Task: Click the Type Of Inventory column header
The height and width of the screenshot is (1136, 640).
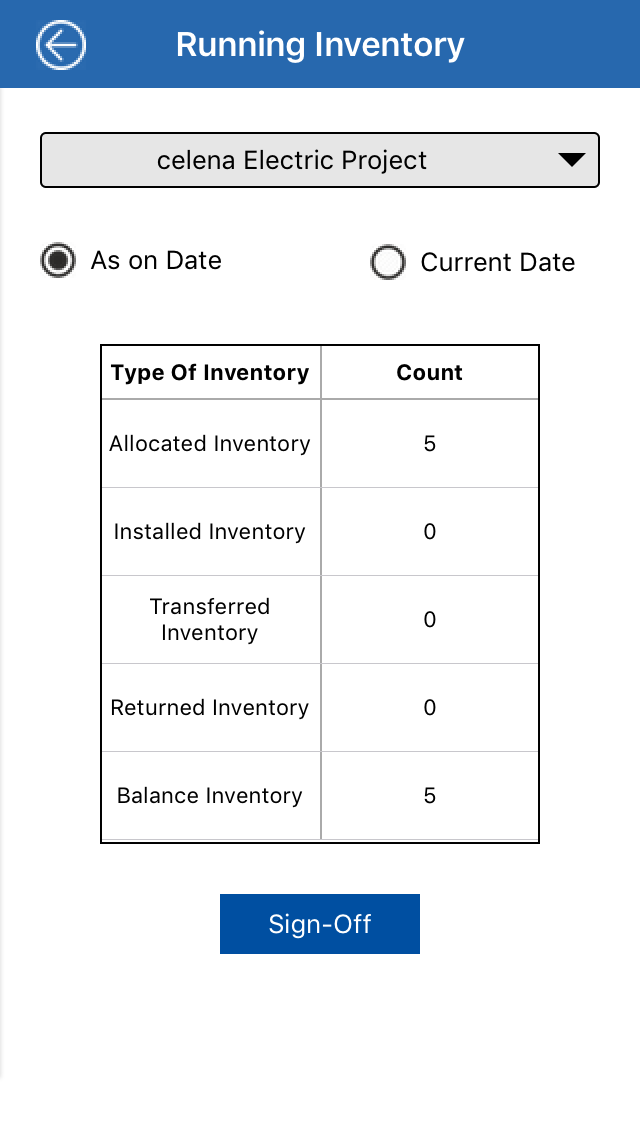Action: 210,373
